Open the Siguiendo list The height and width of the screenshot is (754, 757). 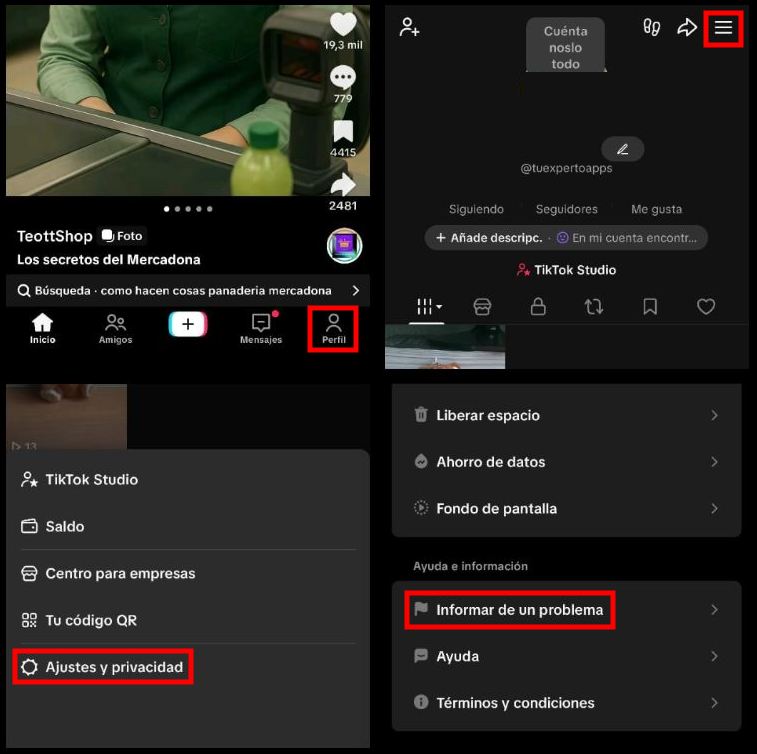476,209
